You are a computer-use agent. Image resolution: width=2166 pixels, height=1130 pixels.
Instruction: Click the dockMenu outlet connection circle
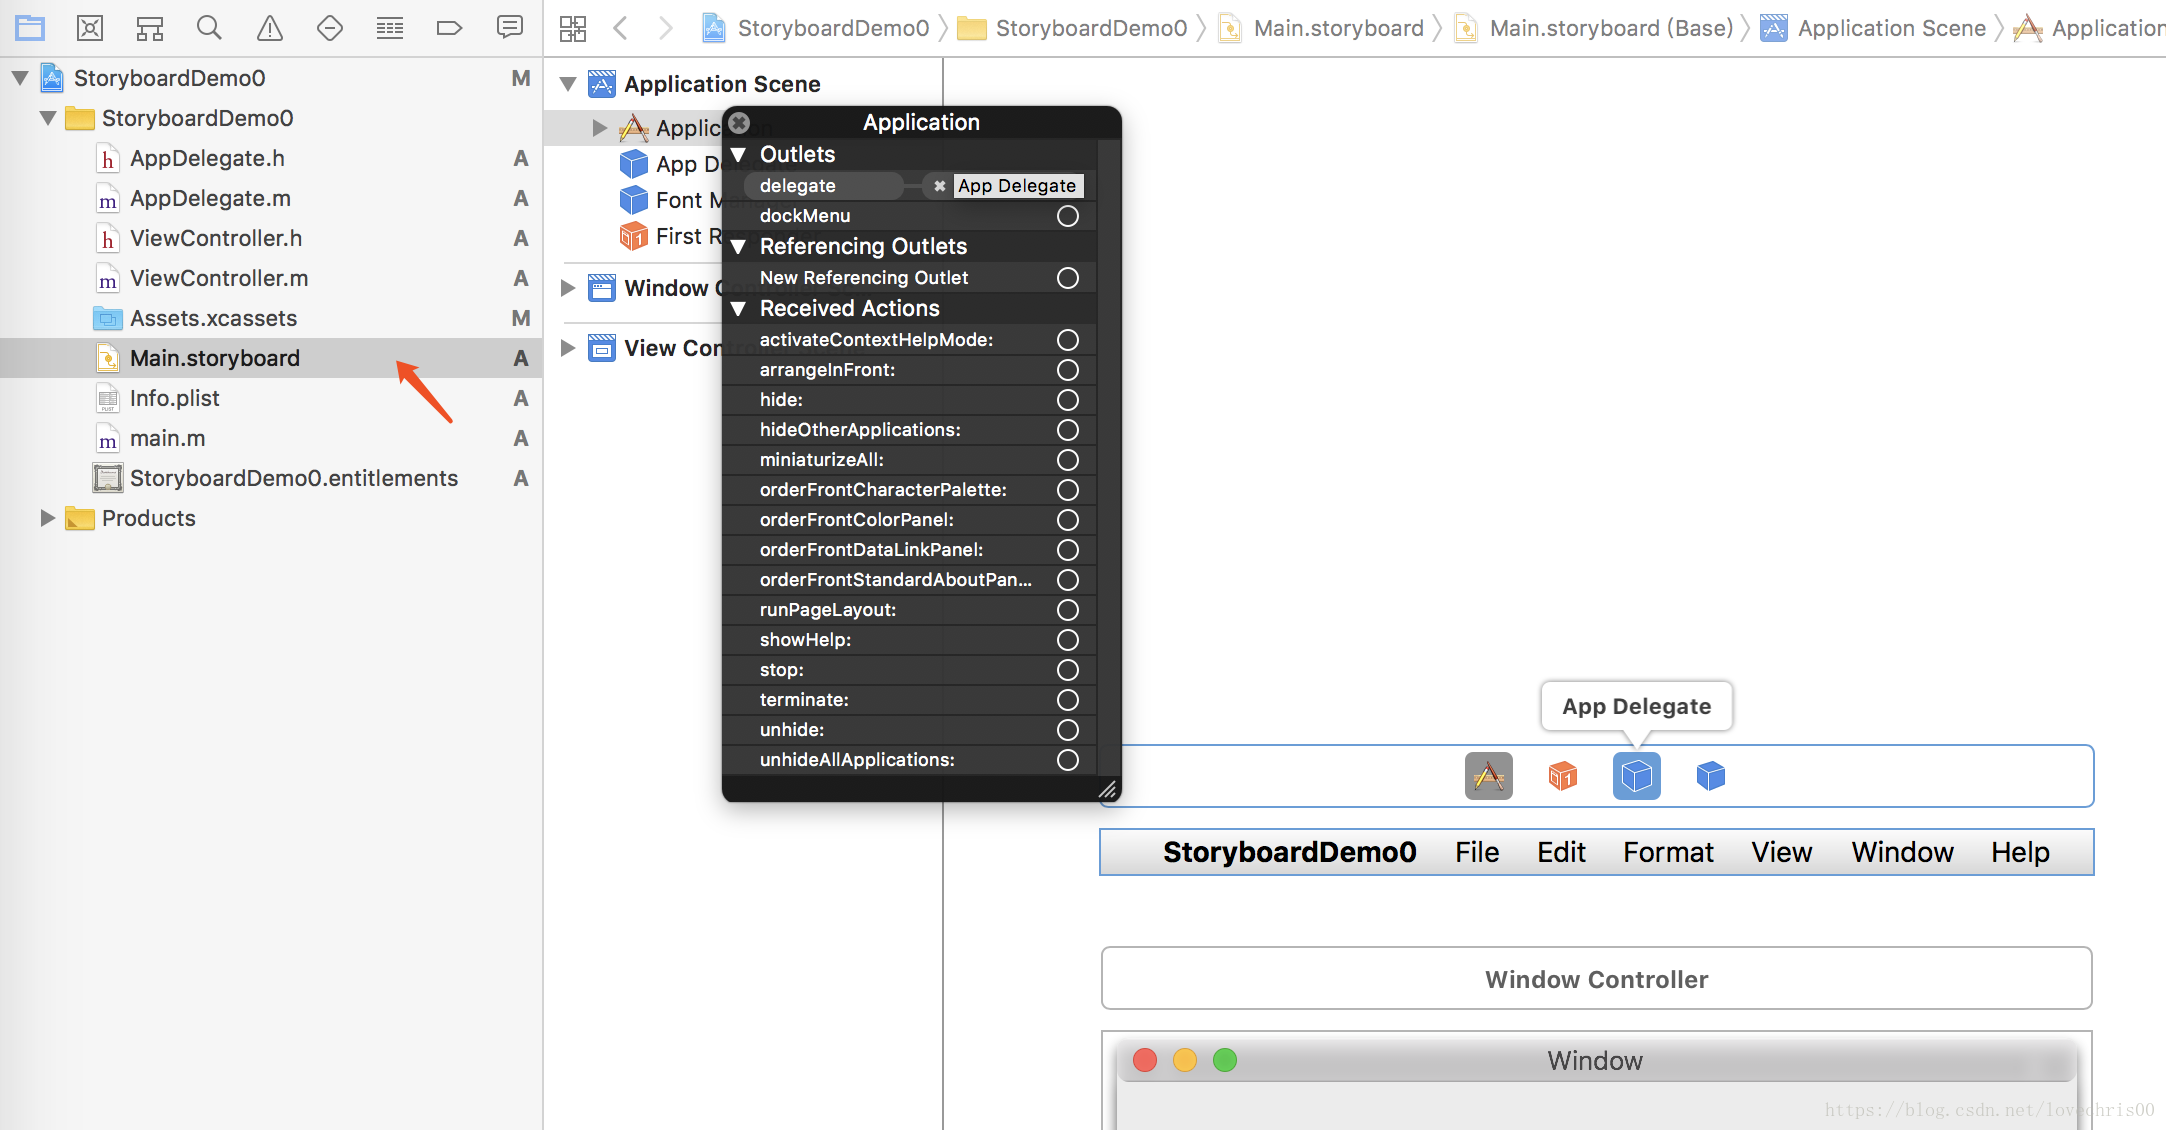point(1068,216)
